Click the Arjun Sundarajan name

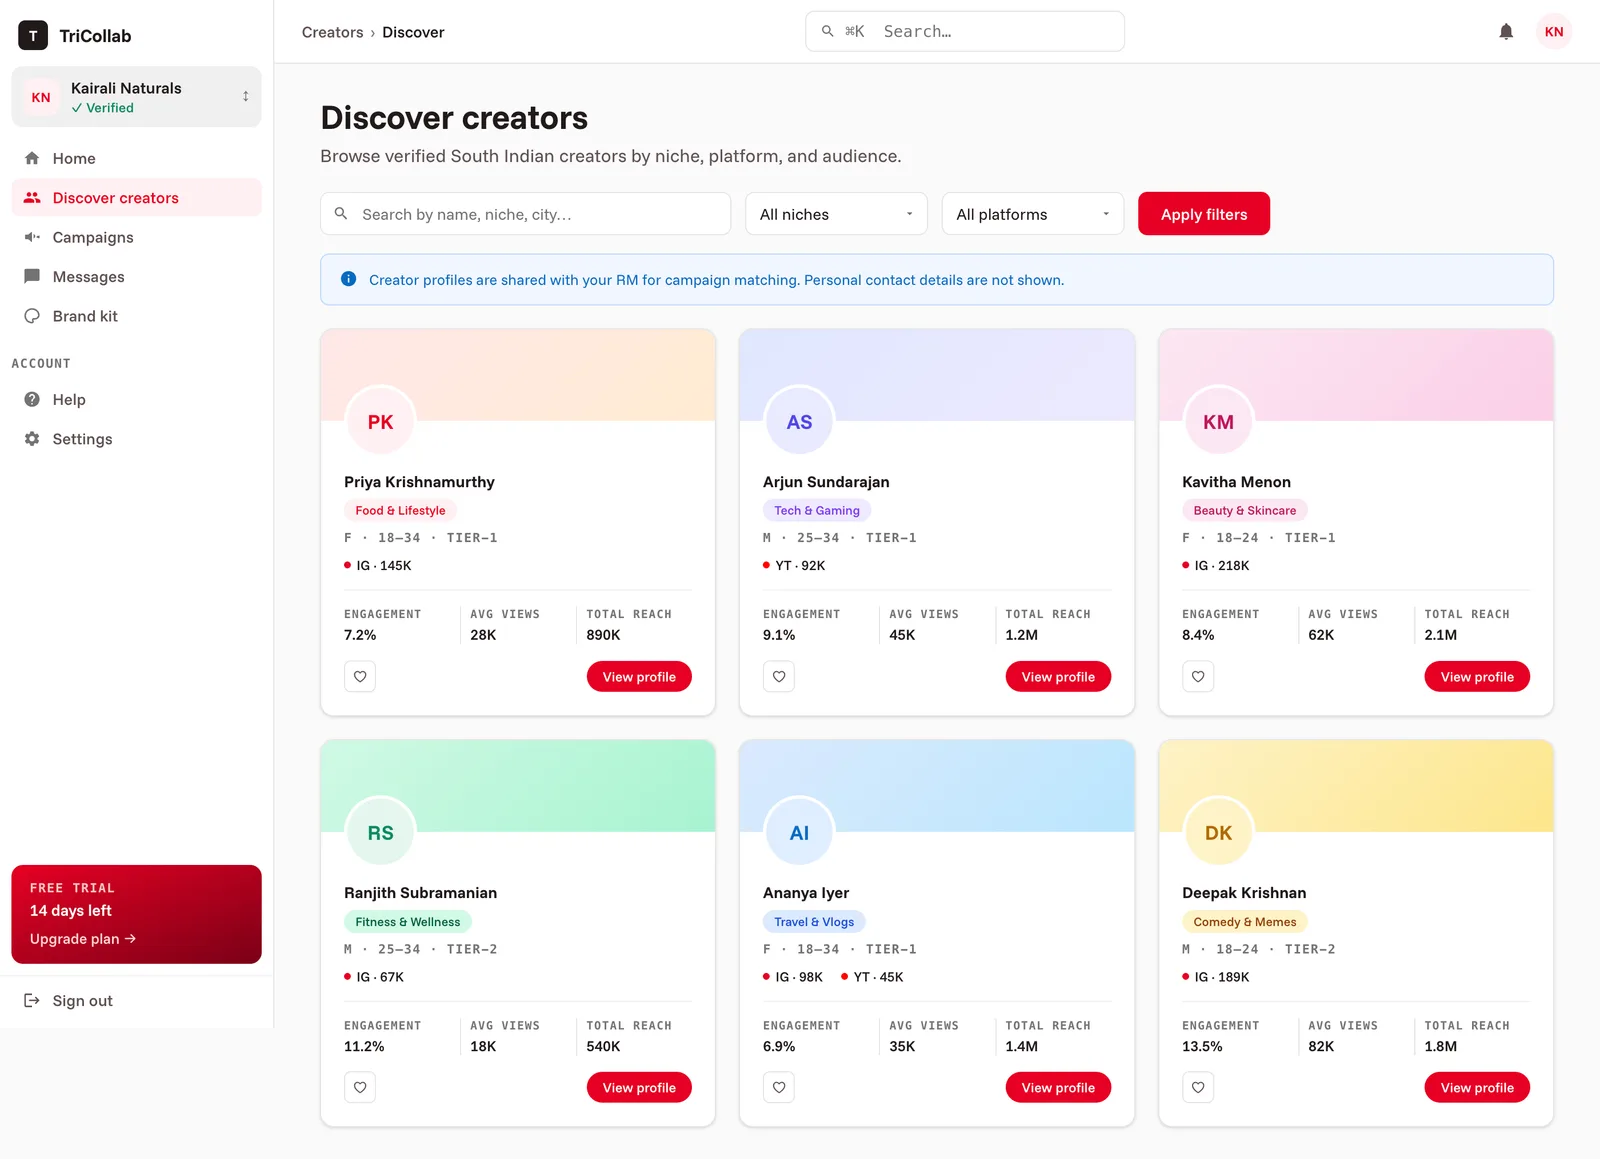pos(826,482)
